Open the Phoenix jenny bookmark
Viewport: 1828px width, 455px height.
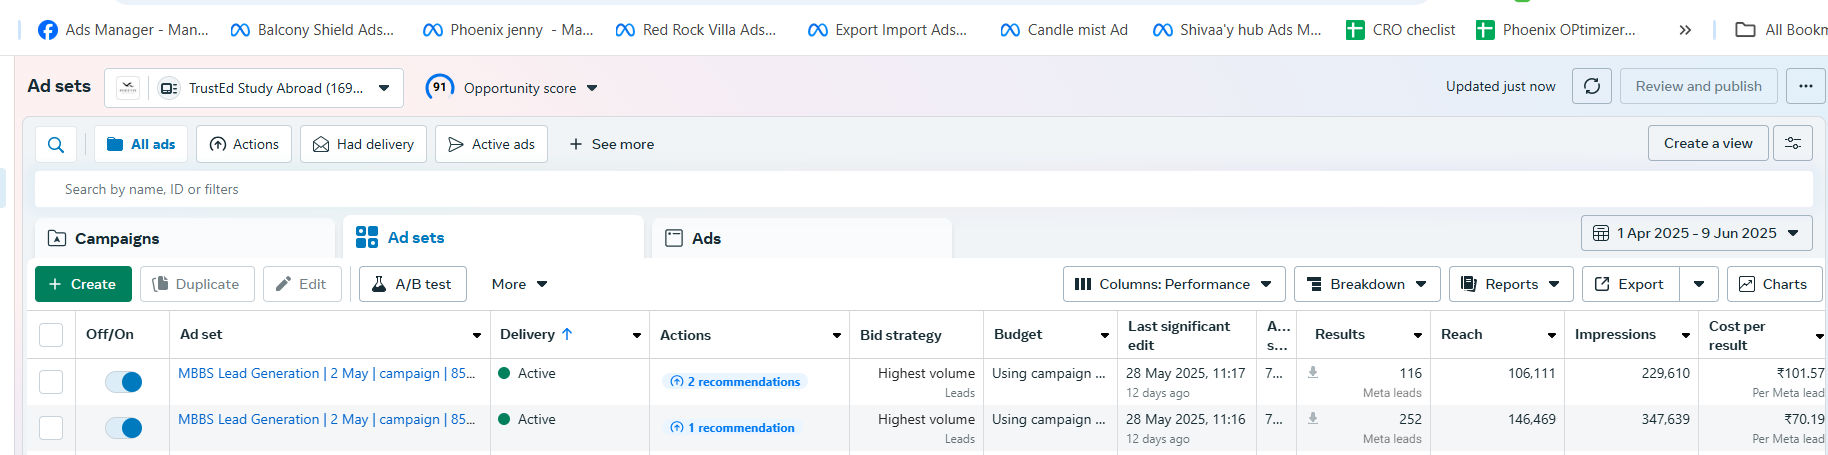click(x=508, y=30)
